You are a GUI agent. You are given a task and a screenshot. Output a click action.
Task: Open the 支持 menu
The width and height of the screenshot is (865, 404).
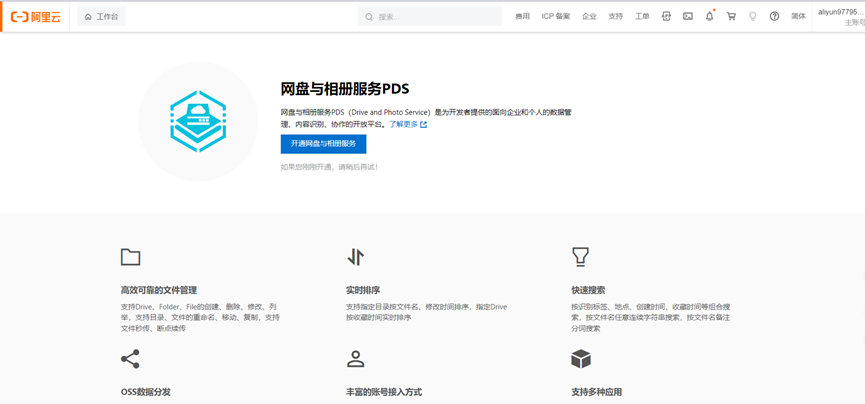616,17
